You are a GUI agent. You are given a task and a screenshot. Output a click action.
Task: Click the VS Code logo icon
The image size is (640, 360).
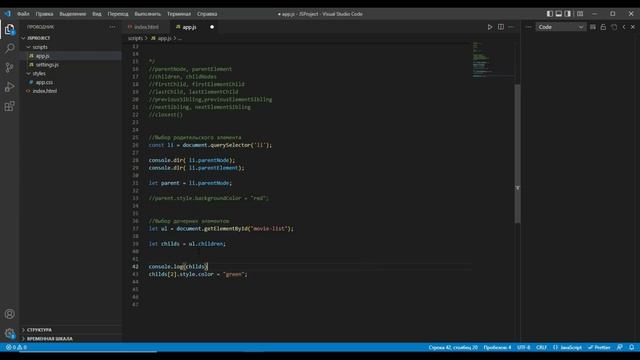pos(7,13)
